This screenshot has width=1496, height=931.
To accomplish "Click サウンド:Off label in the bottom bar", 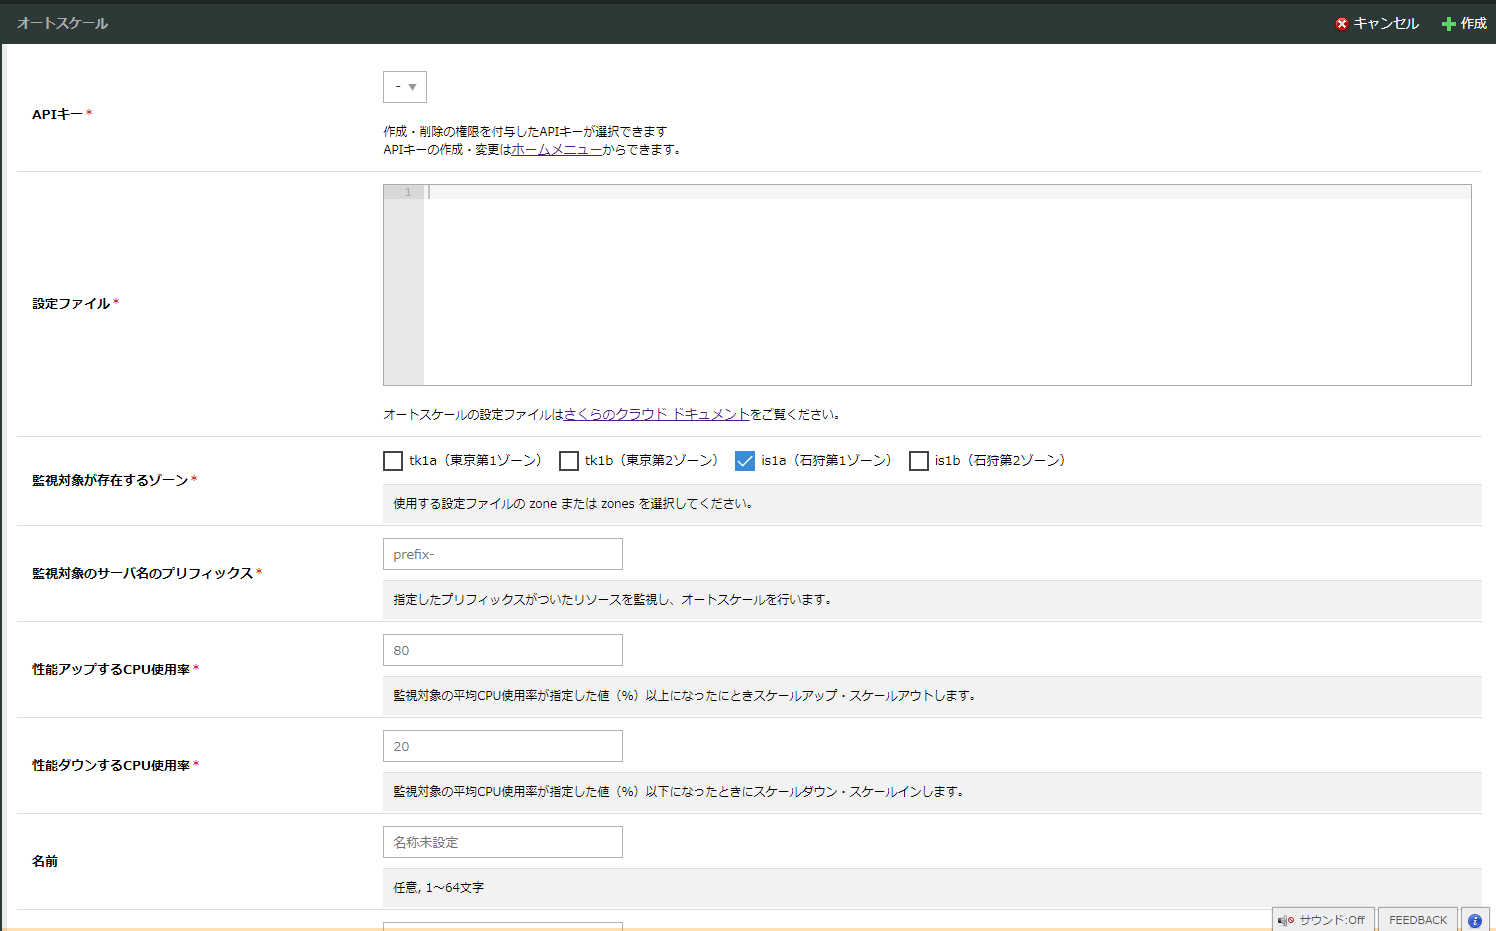I will pyautogui.click(x=1331, y=921).
